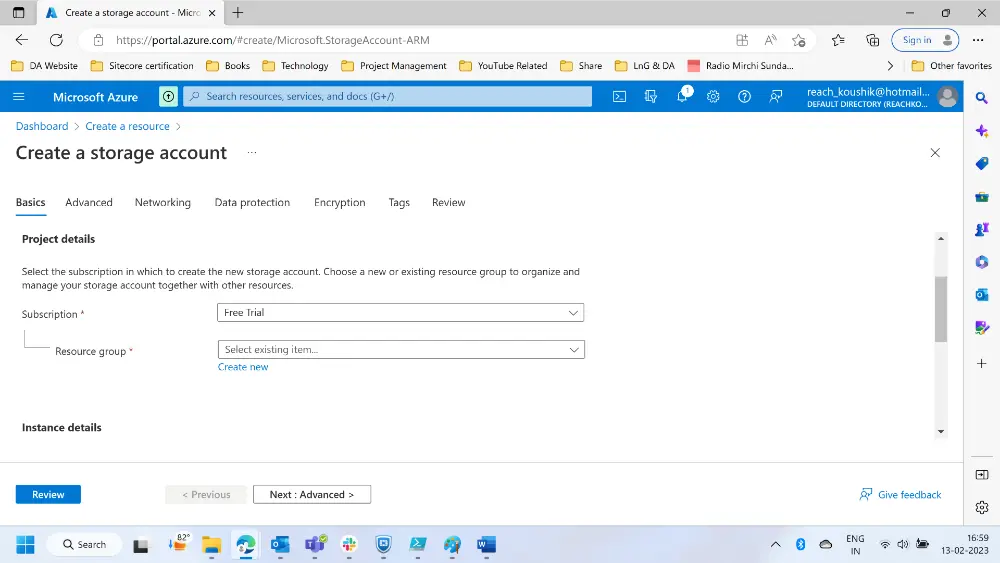This screenshot has width=1000, height=563.
Task: Click Create new resource group link
Action: coord(243,367)
